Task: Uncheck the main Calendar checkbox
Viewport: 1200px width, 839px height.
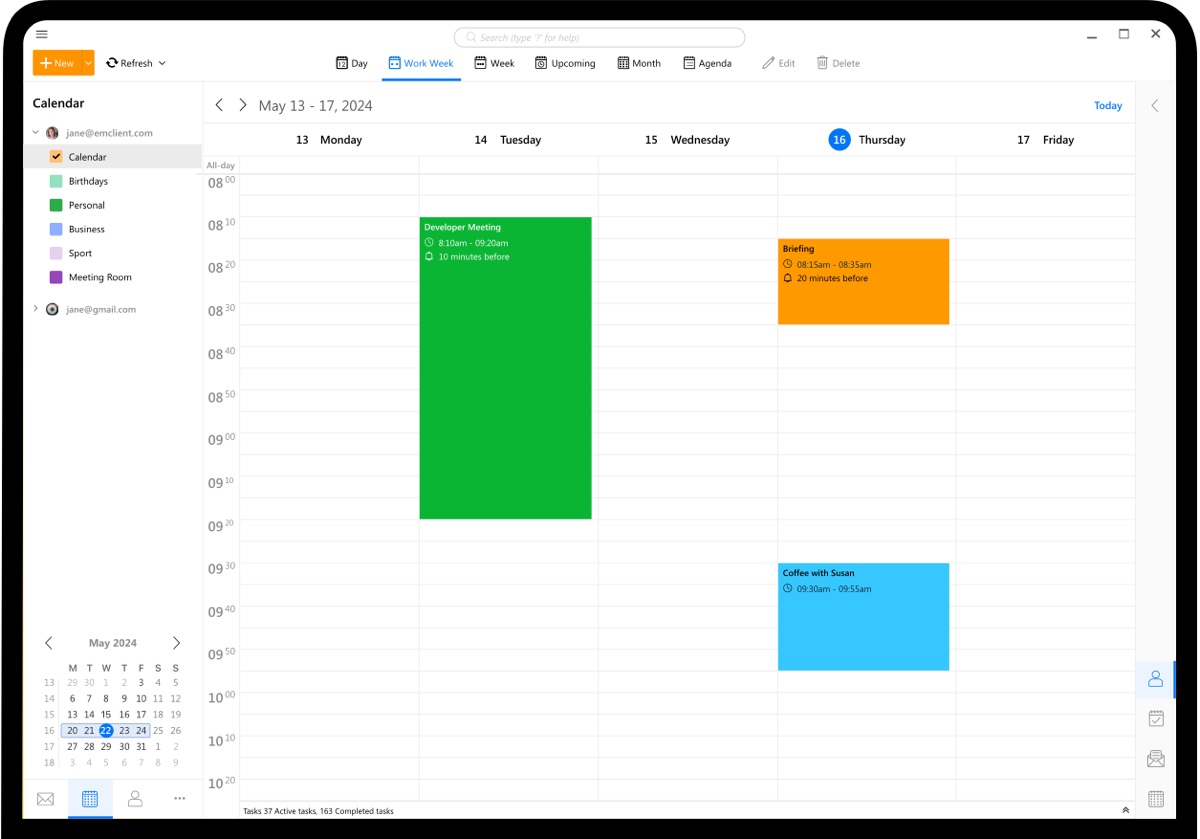Action: [57, 157]
